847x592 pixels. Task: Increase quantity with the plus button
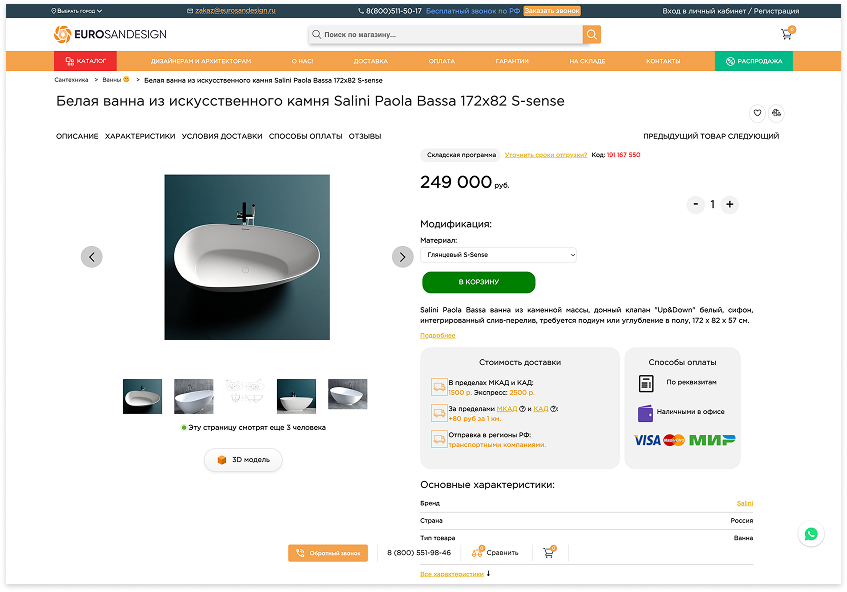(730, 204)
